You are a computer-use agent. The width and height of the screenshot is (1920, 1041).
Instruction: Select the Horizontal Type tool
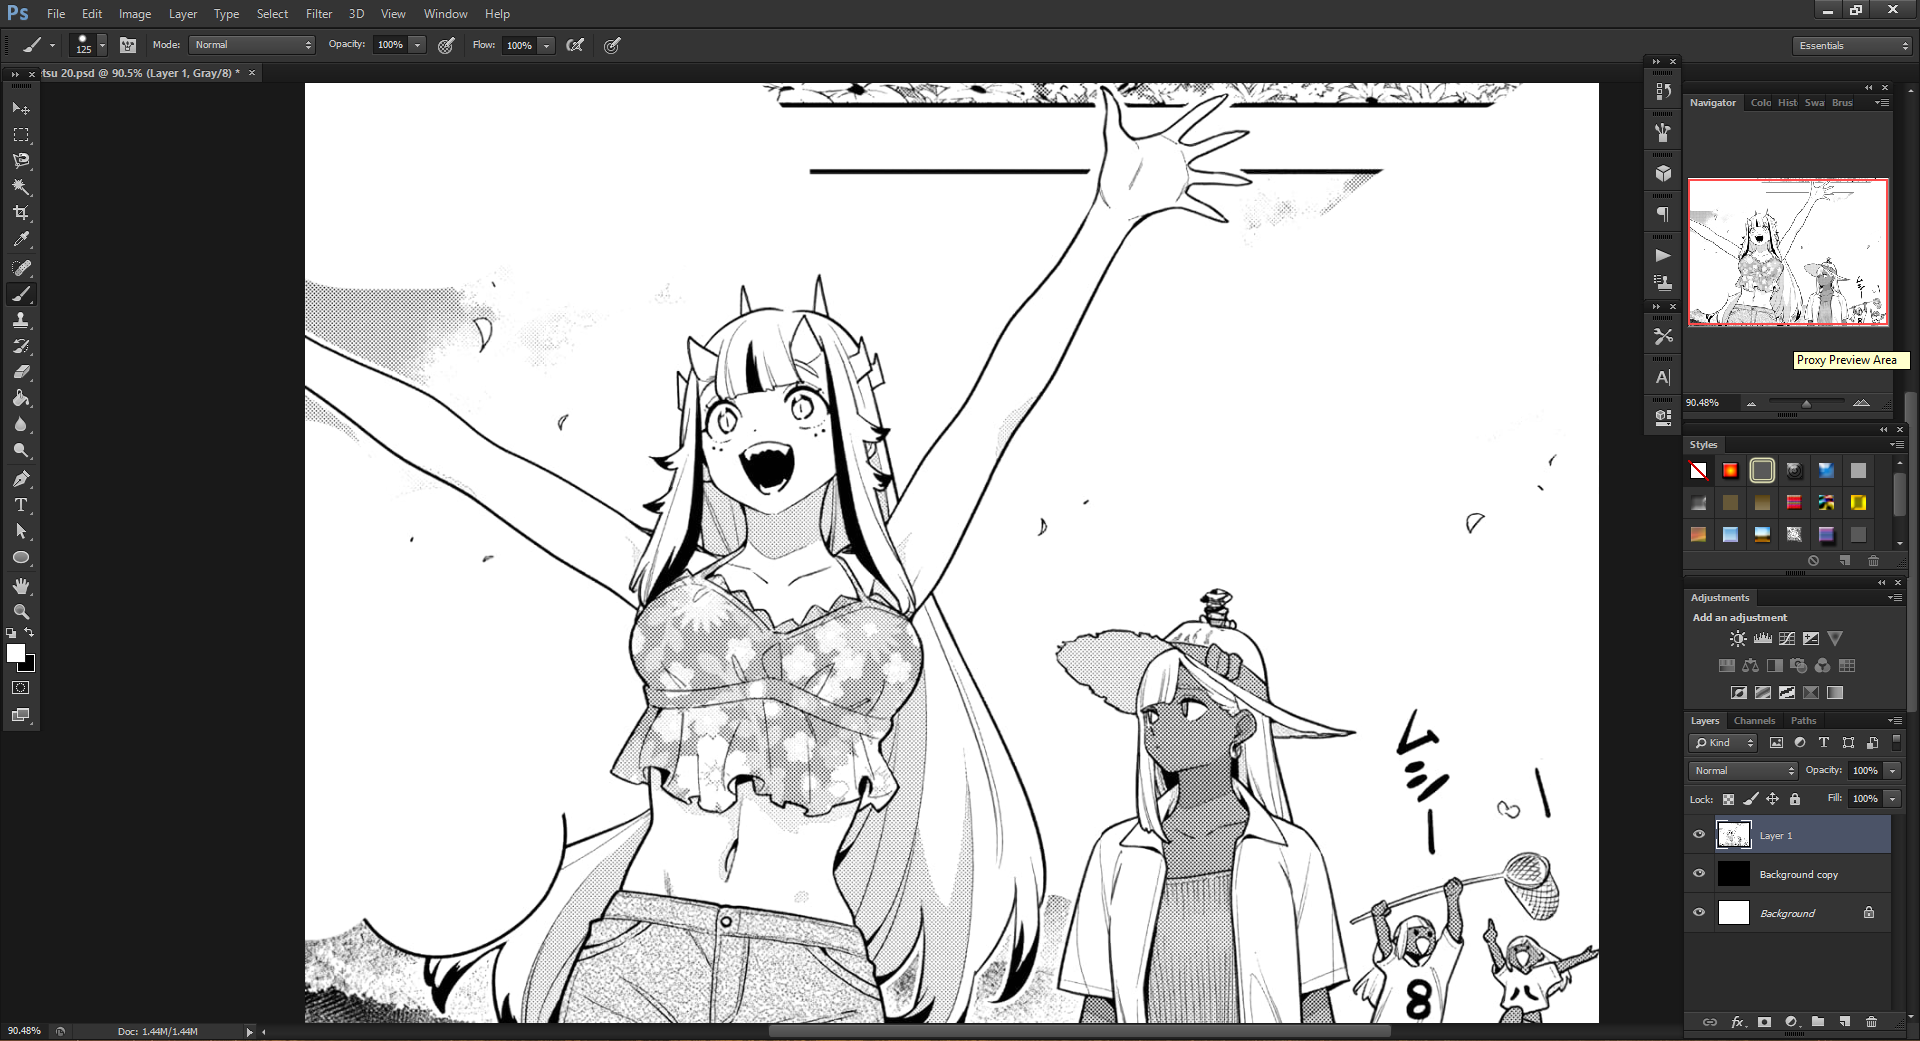[21, 505]
